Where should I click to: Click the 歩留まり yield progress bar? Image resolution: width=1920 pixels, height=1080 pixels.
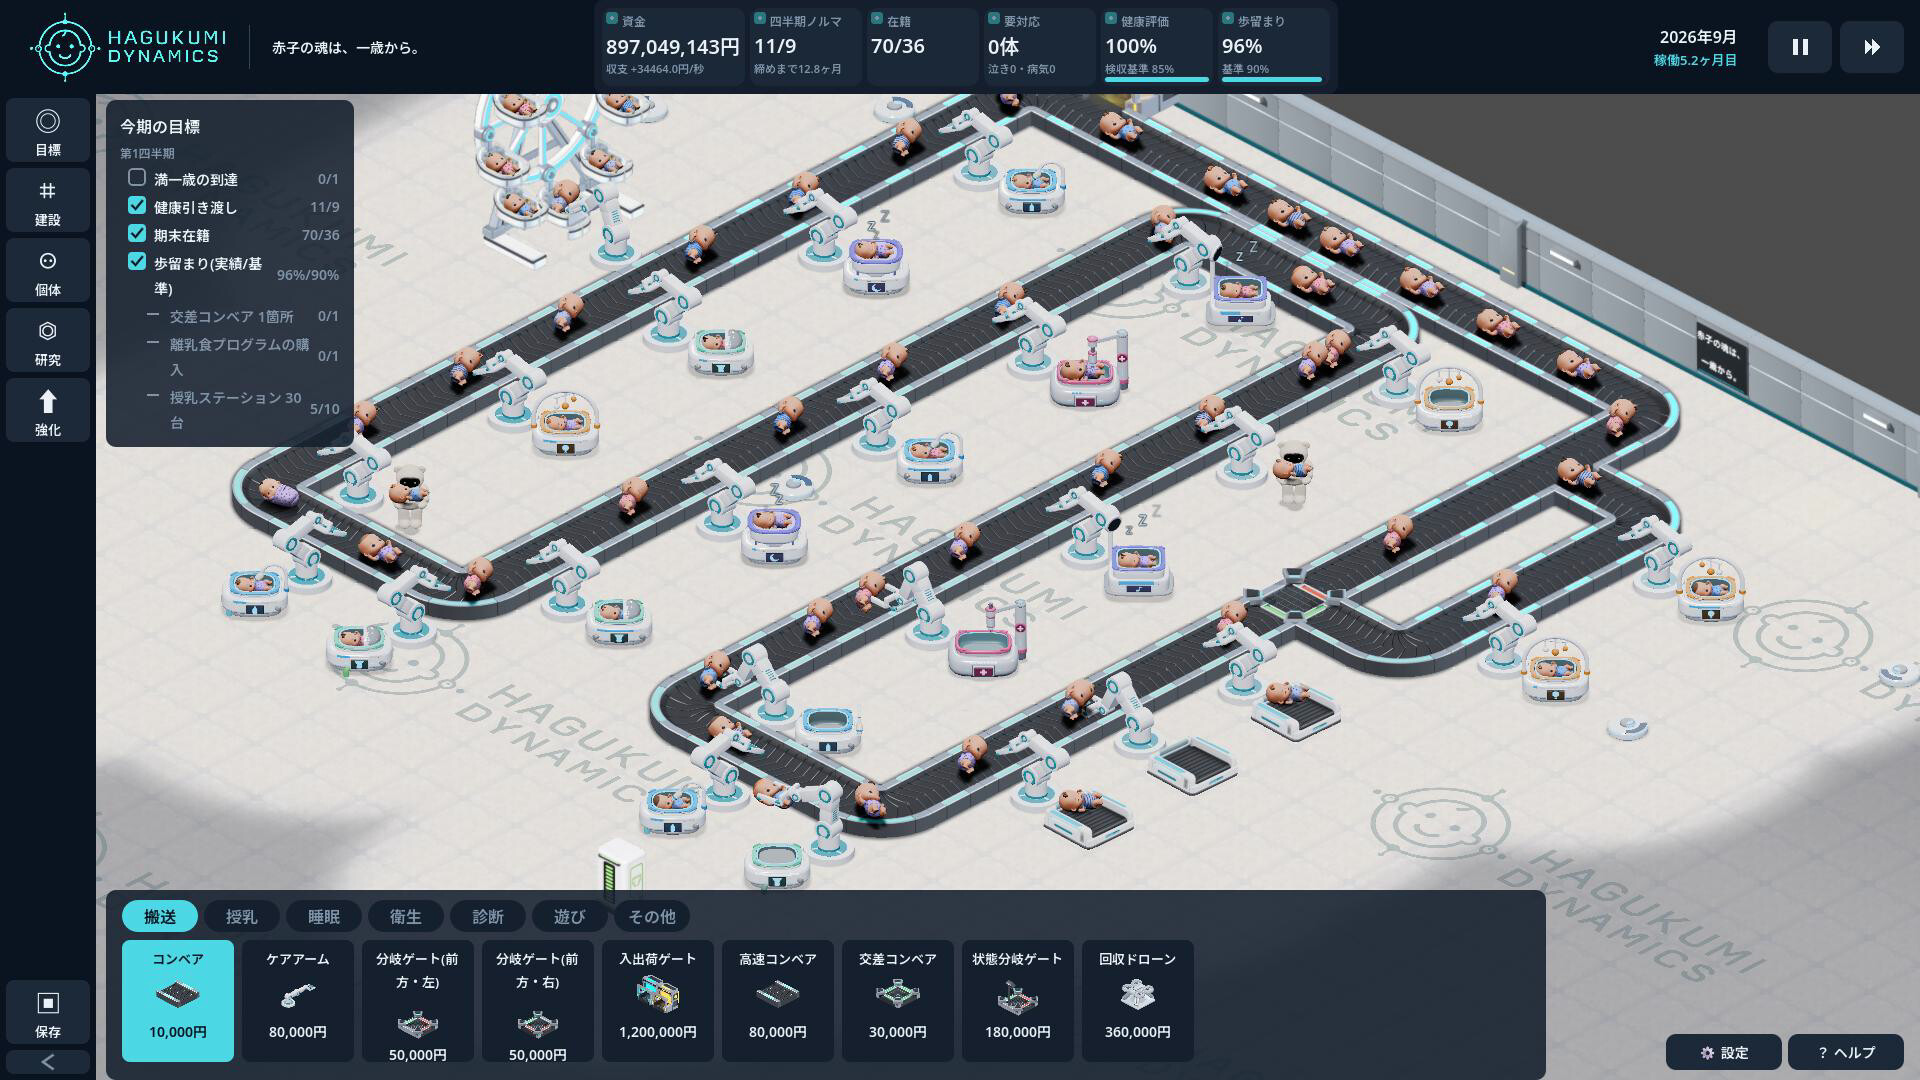(x=1272, y=79)
